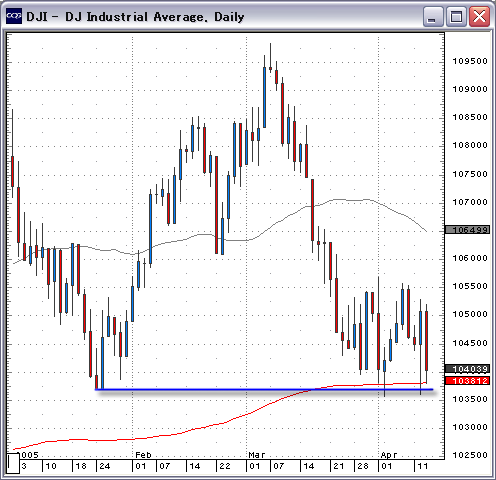The image size is (496, 480).
Task: Click the 104500 price axis label
Action: pos(470,343)
